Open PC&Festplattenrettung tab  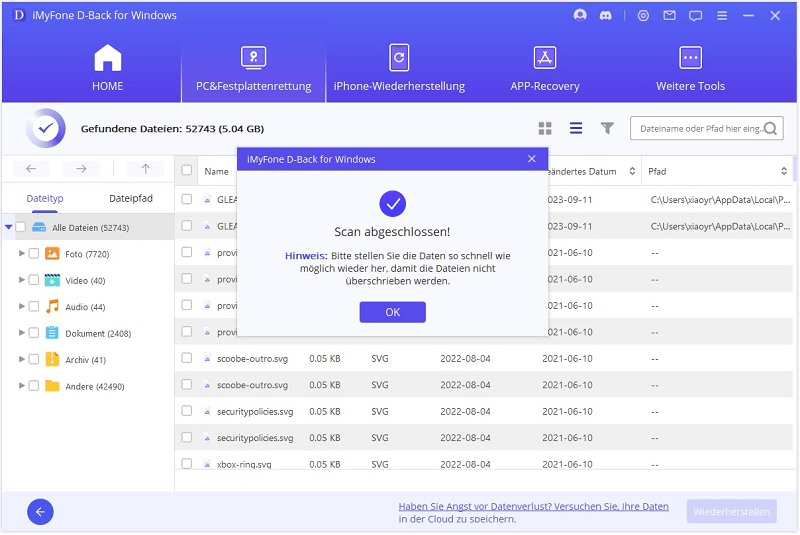pos(254,68)
